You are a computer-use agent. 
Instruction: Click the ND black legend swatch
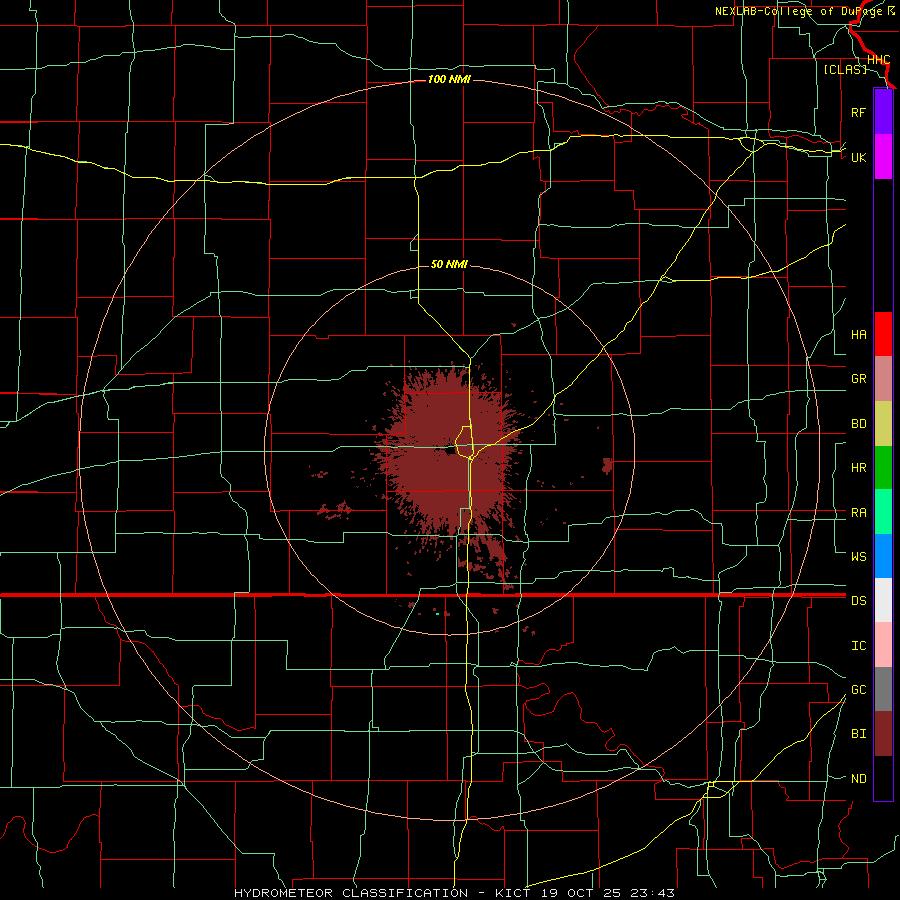coord(883,778)
